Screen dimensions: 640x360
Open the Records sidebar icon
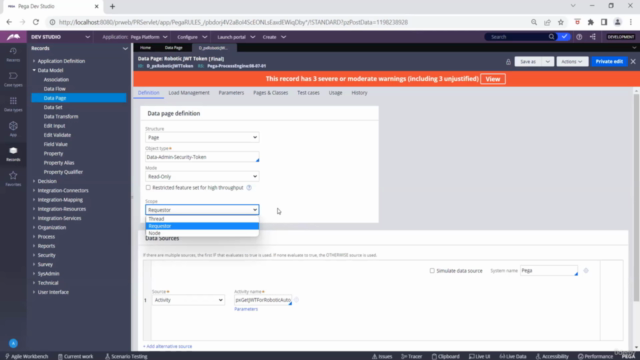point(13,153)
